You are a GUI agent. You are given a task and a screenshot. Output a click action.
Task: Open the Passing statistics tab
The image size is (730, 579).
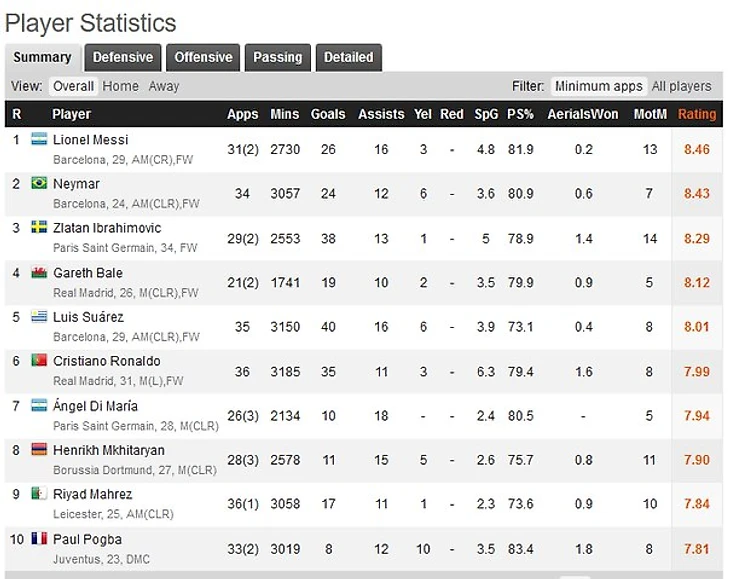tap(277, 57)
